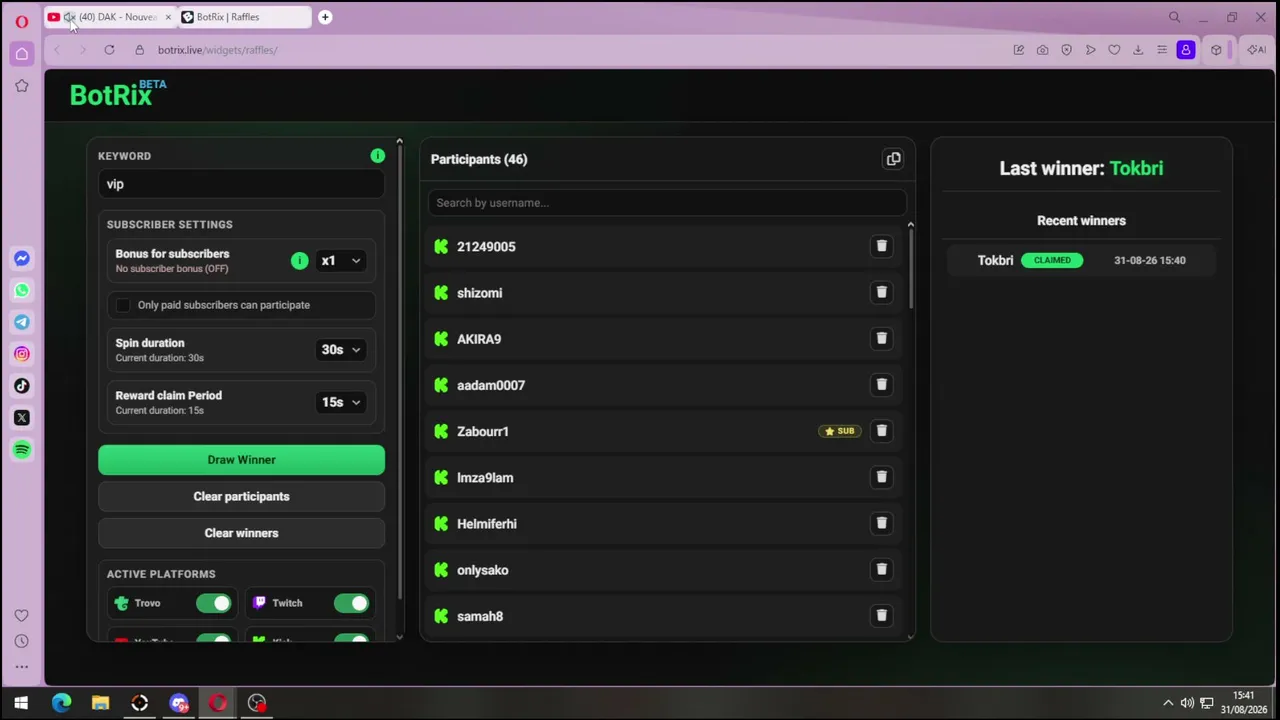
Task: Open Opera main menu logo
Action: pyautogui.click(x=22, y=21)
